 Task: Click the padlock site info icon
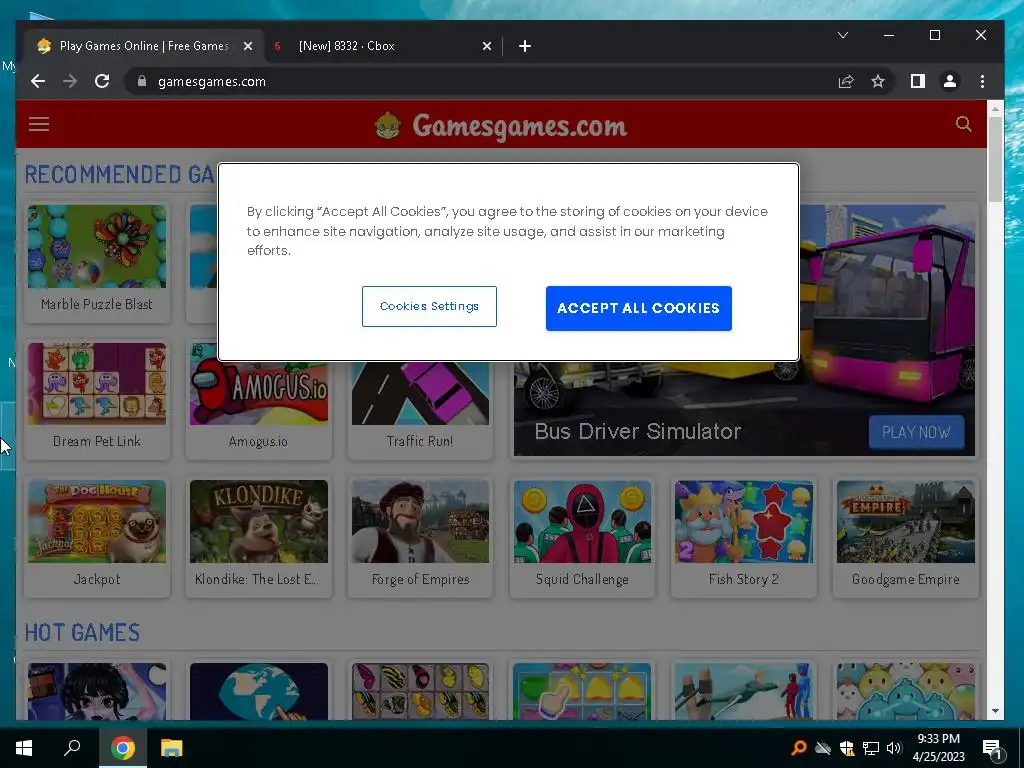pos(141,81)
